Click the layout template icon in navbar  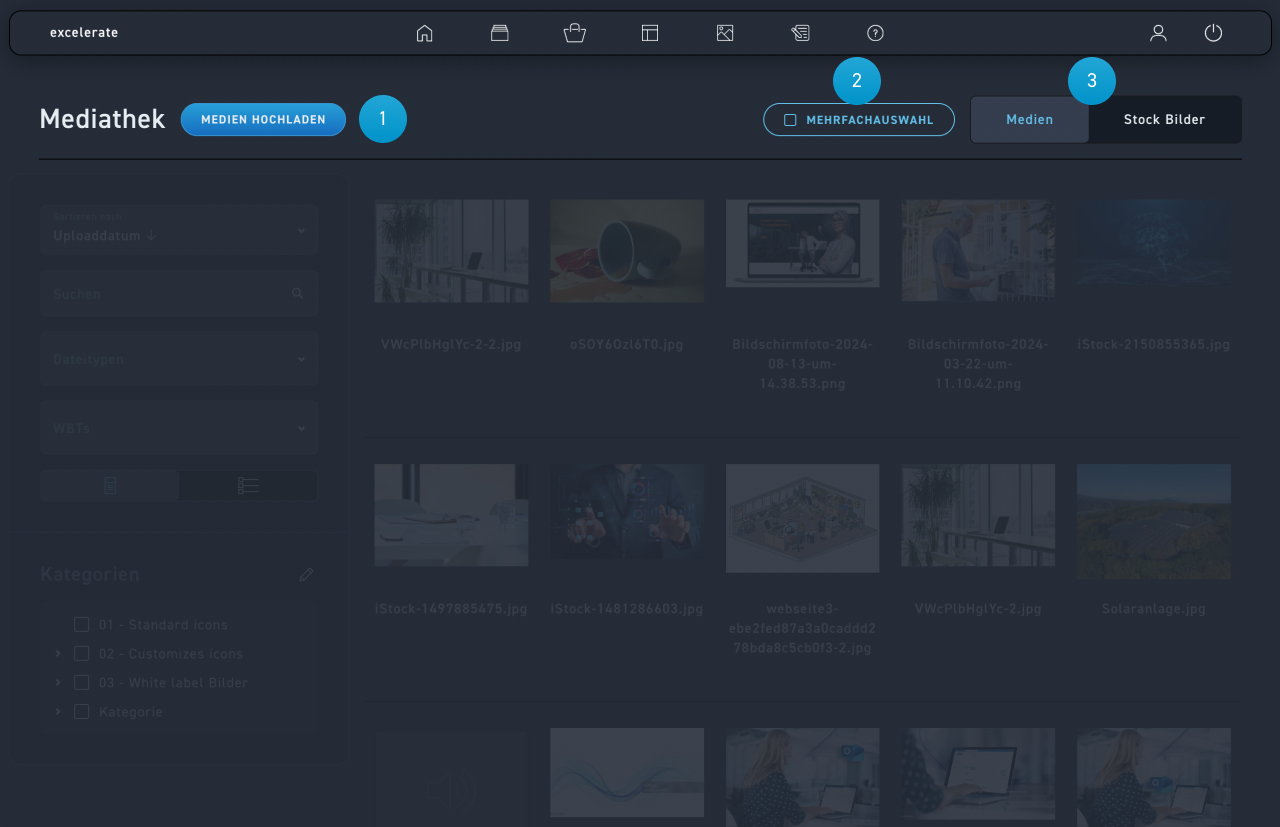(650, 33)
